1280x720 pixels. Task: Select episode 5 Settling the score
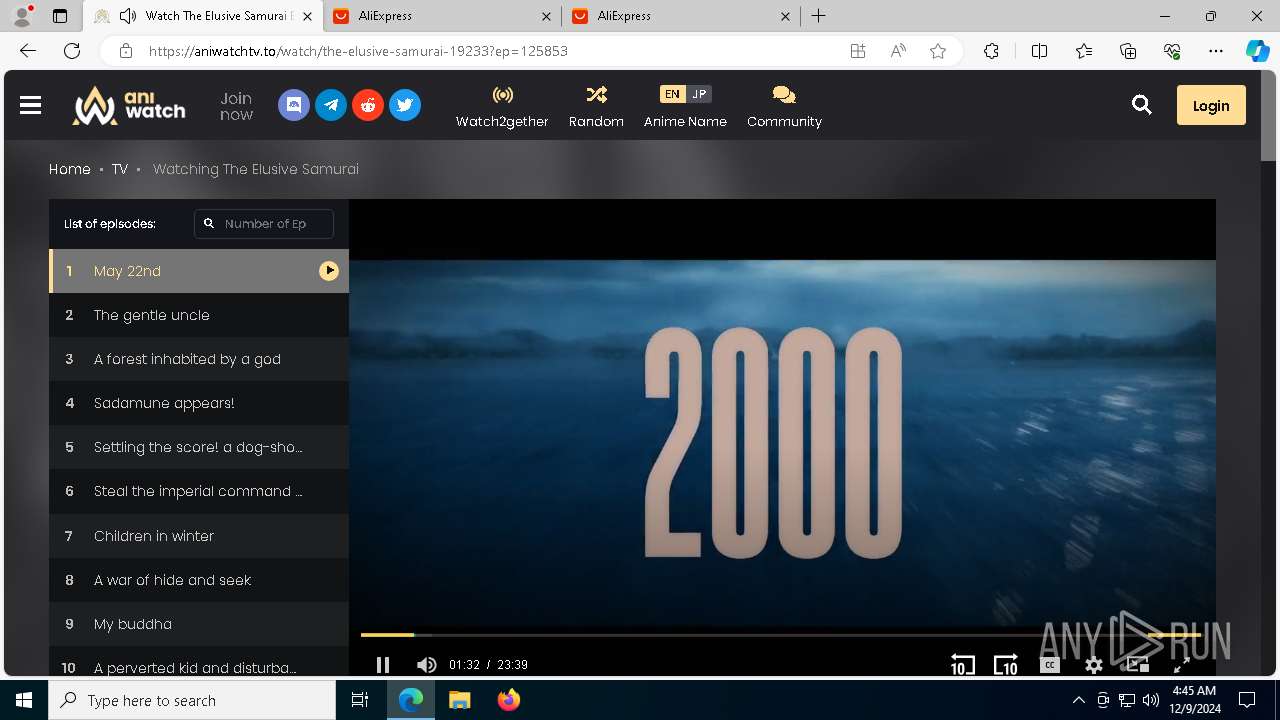(199, 447)
